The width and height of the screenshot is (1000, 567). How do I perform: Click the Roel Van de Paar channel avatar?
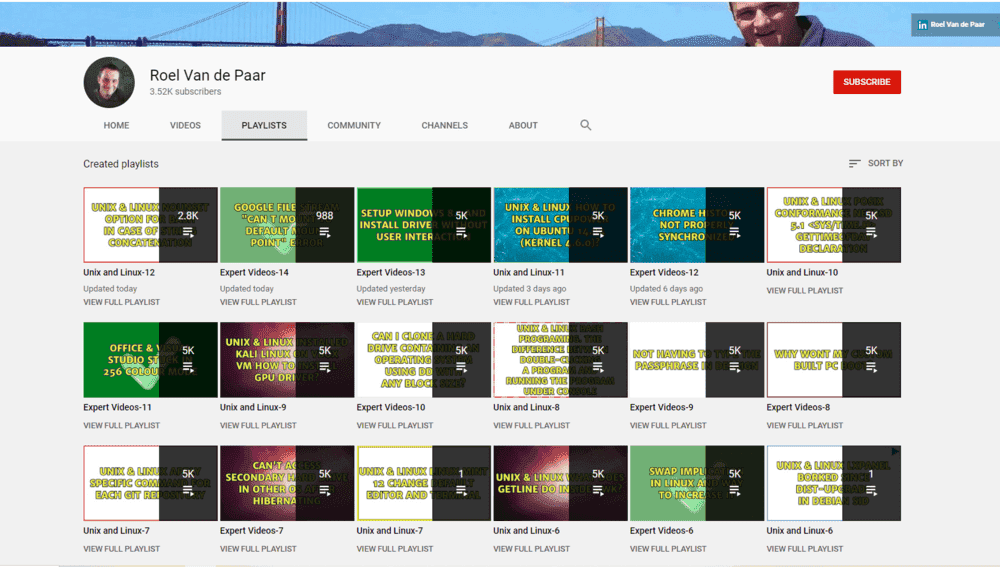[x=109, y=82]
